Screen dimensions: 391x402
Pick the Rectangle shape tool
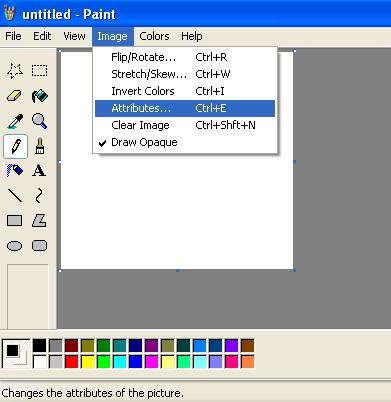[15, 221]
